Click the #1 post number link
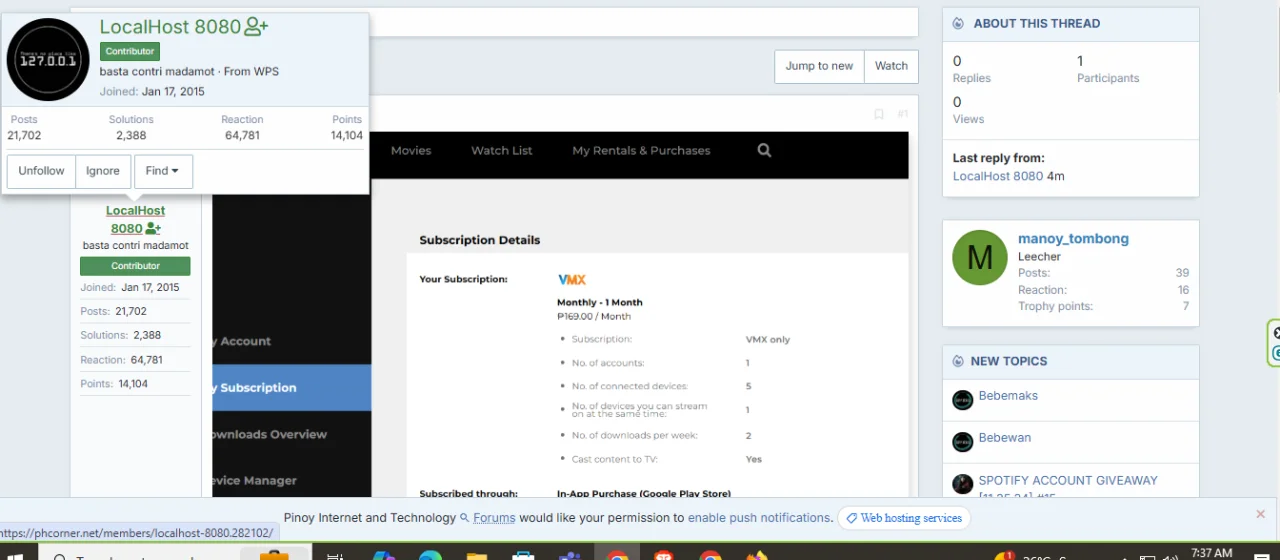The image size is (1280, 560). pyautogui.click(x=902, y=114)
